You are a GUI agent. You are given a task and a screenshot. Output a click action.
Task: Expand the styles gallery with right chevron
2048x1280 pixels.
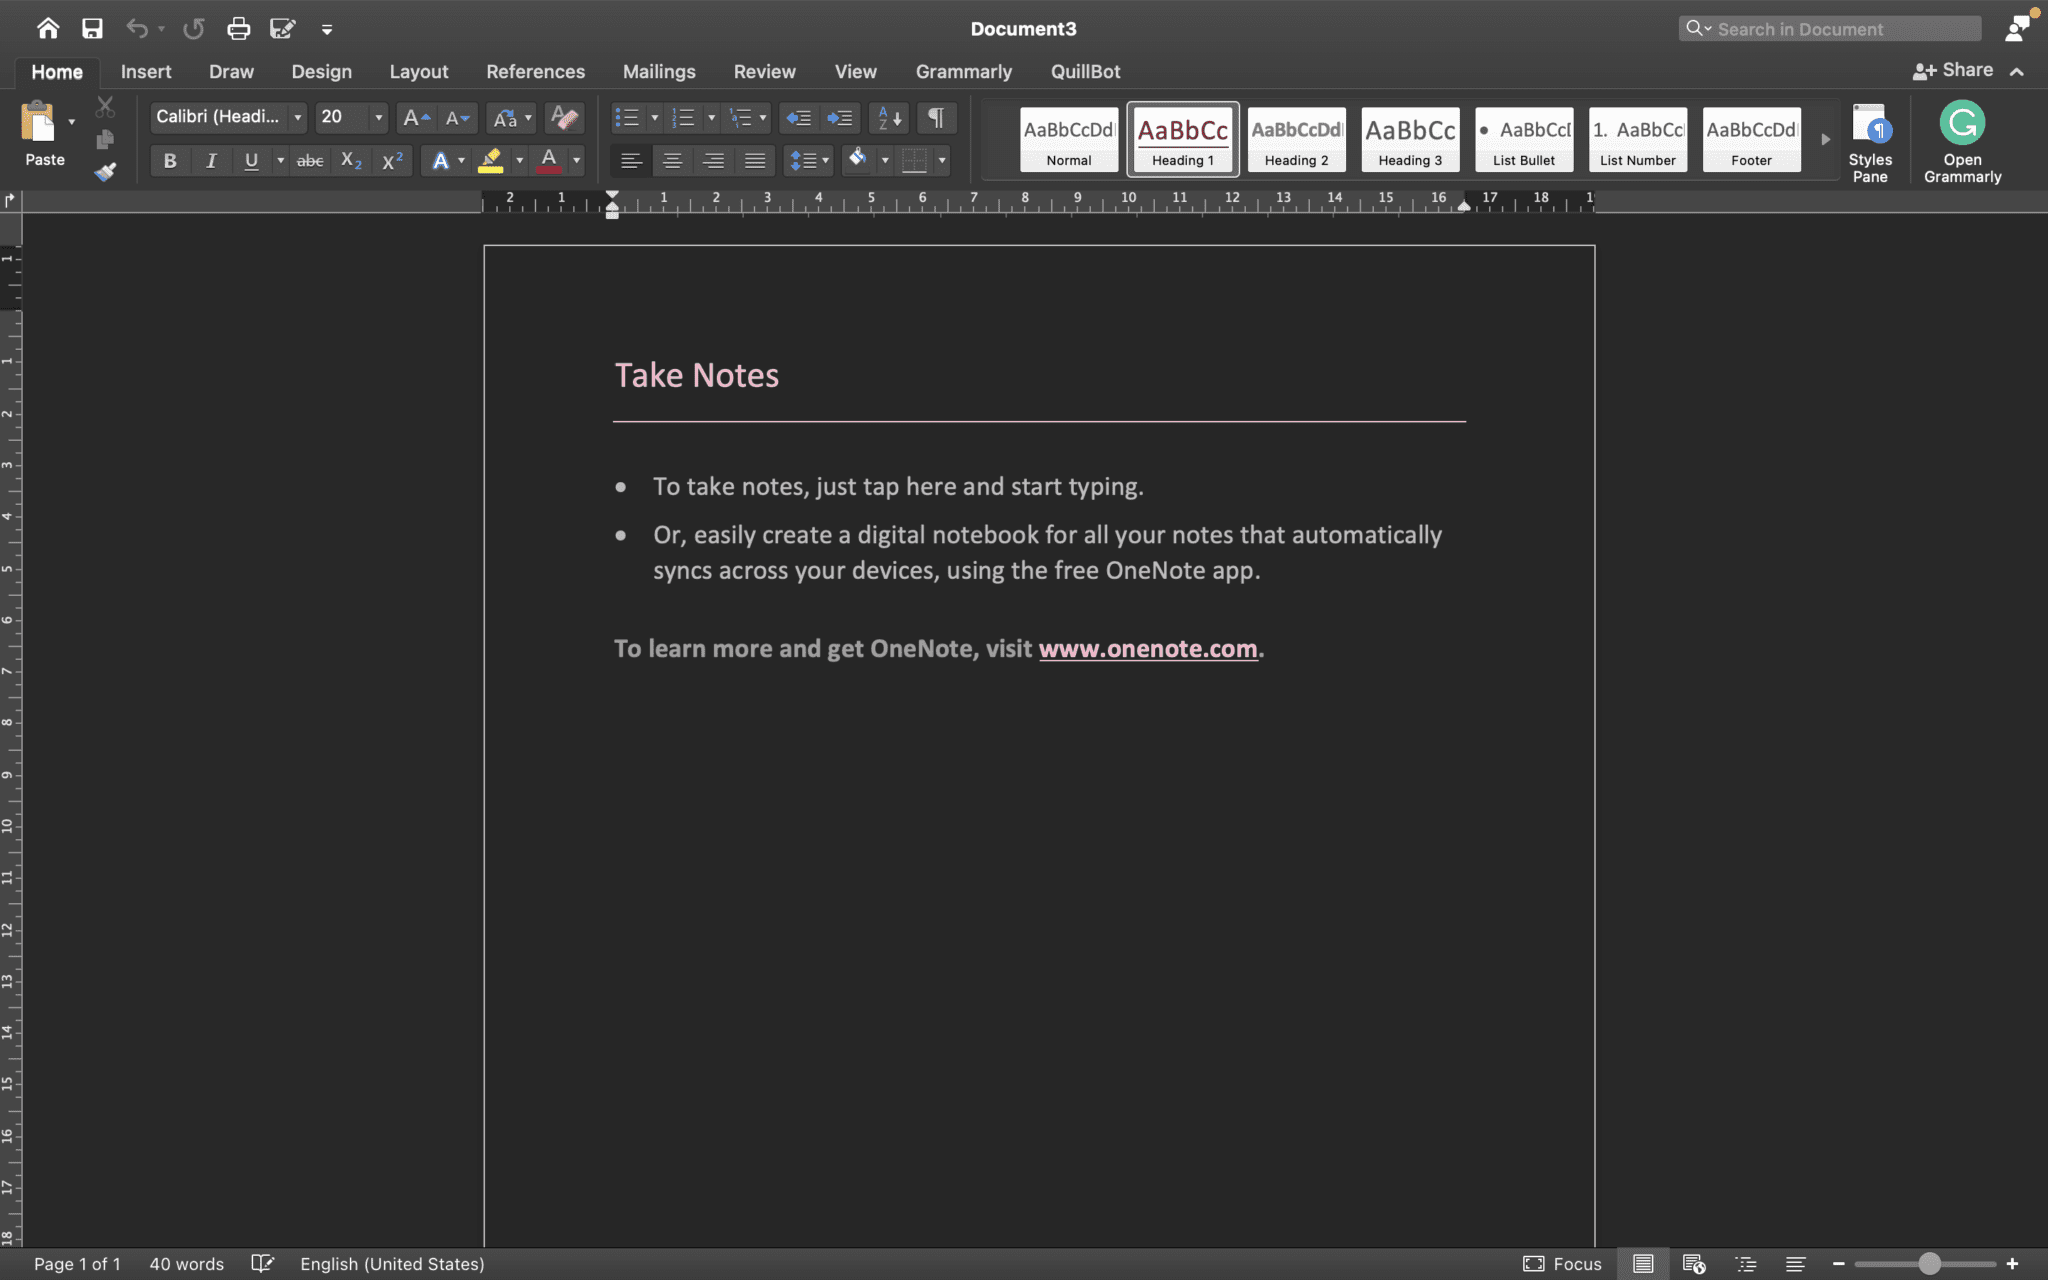tap(1826, 139)
